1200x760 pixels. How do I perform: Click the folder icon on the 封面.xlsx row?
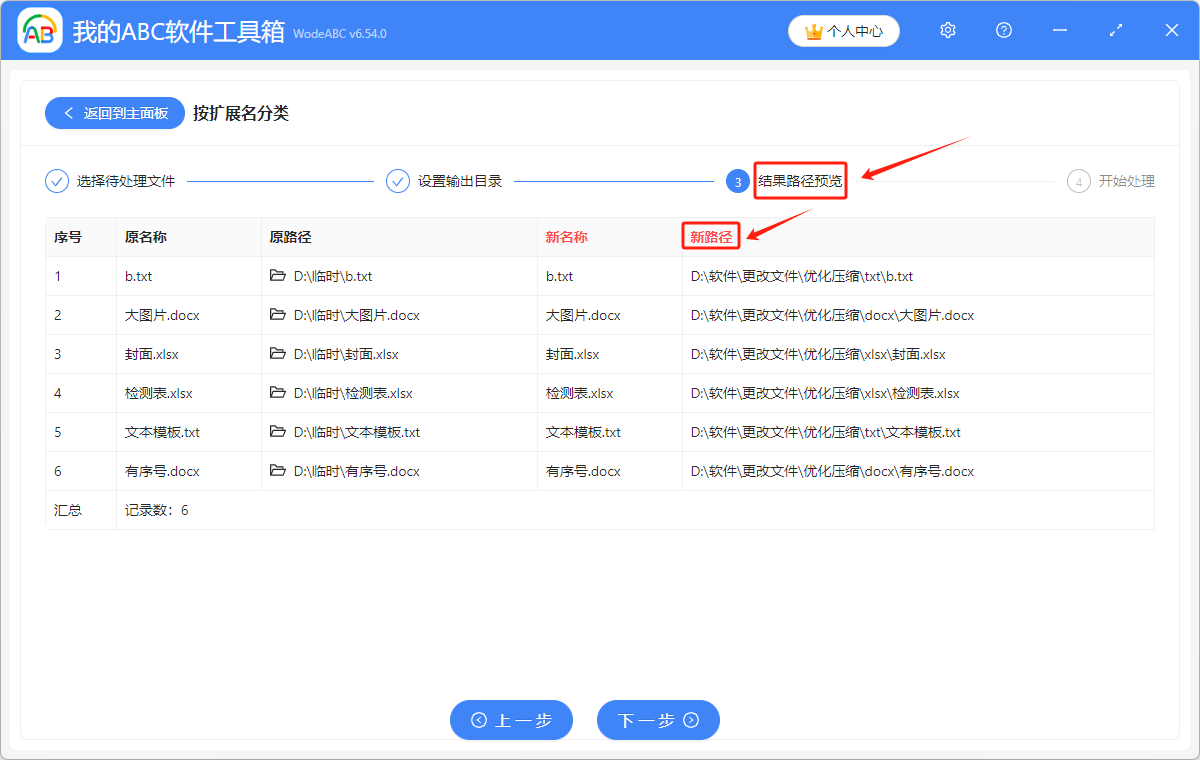[x=278, y=354]
